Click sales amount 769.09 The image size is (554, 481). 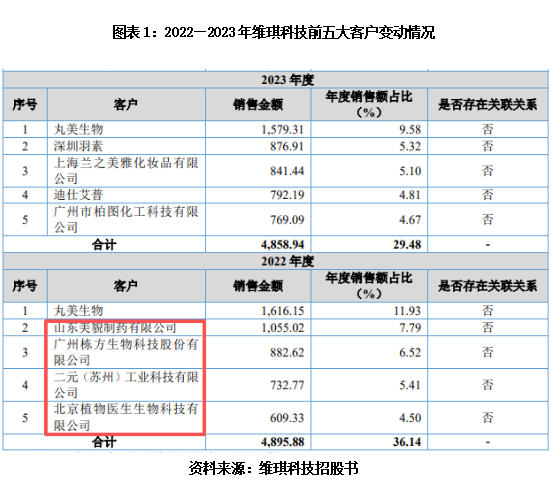point(287,219)
